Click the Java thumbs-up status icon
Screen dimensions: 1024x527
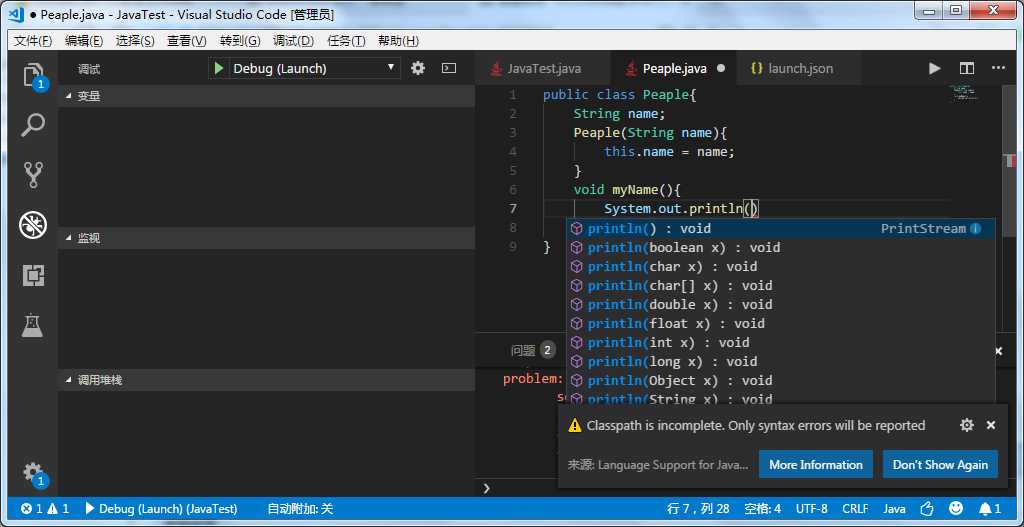pos(926,508)
